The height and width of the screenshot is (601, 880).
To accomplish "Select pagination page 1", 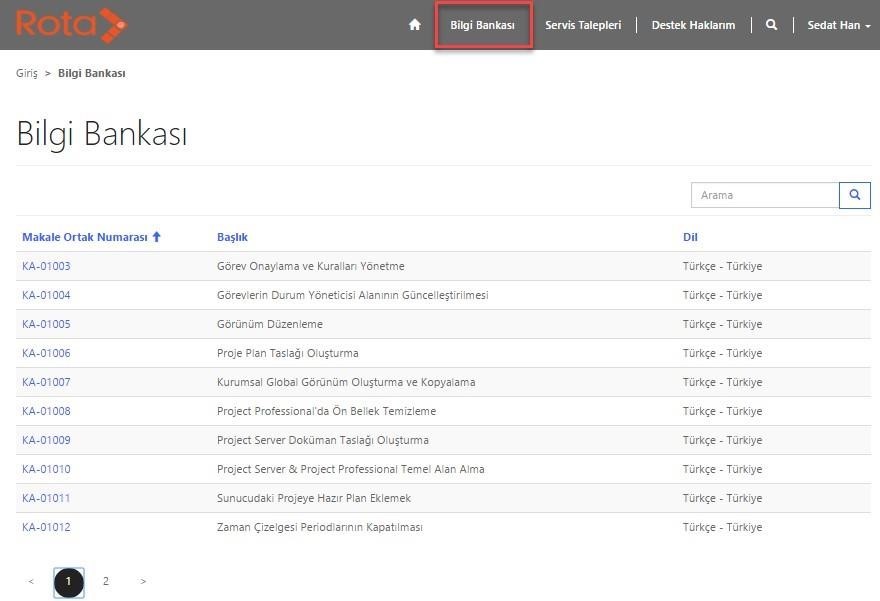I will 68,582.
